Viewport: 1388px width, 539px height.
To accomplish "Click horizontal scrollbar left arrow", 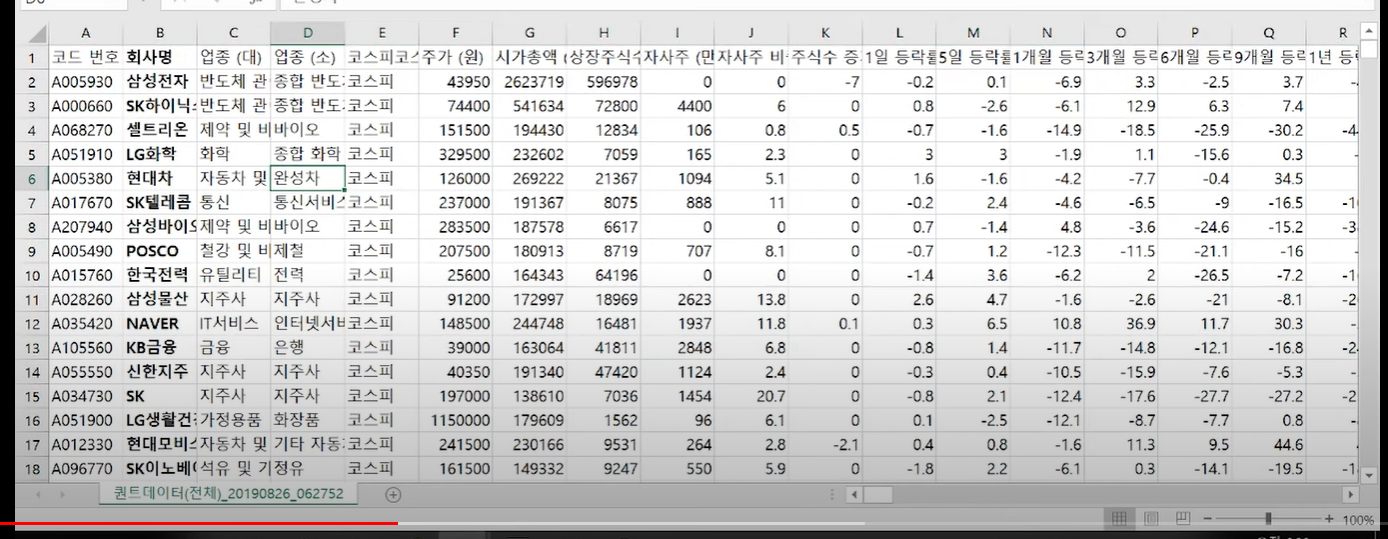I will [x=853, y=495].
